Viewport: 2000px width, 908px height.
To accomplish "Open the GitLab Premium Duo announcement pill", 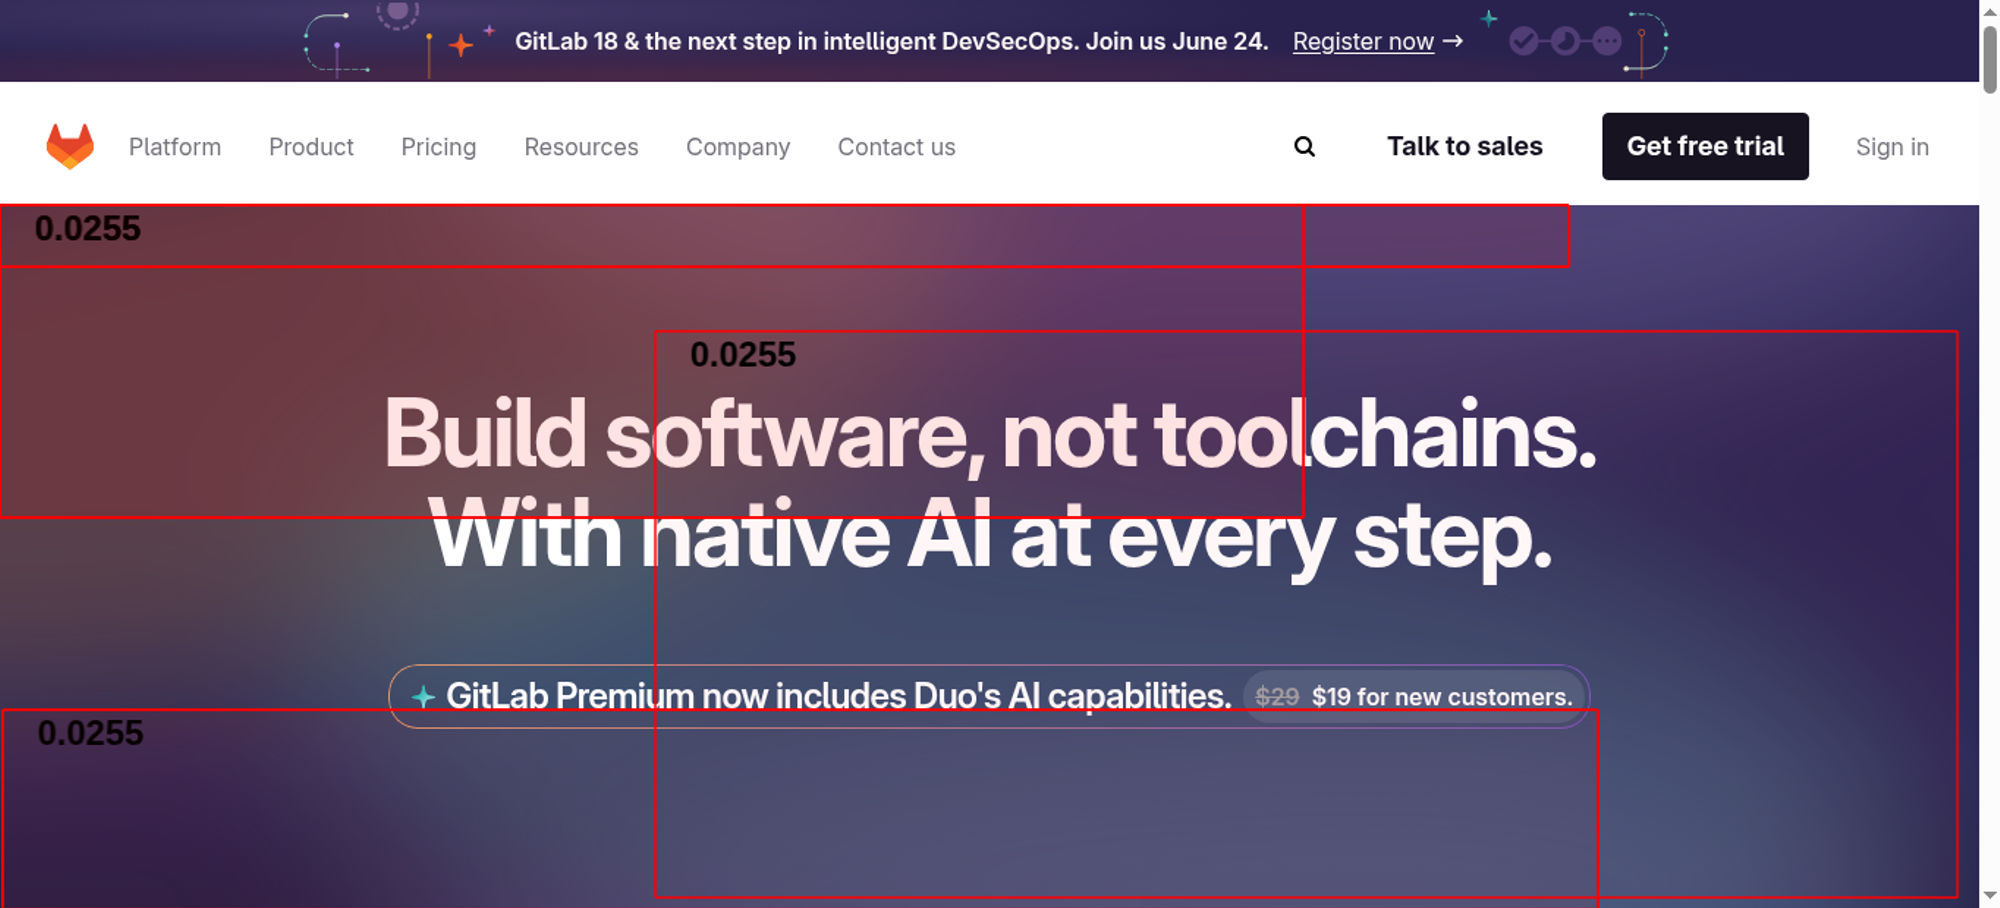I will point(989,696).
